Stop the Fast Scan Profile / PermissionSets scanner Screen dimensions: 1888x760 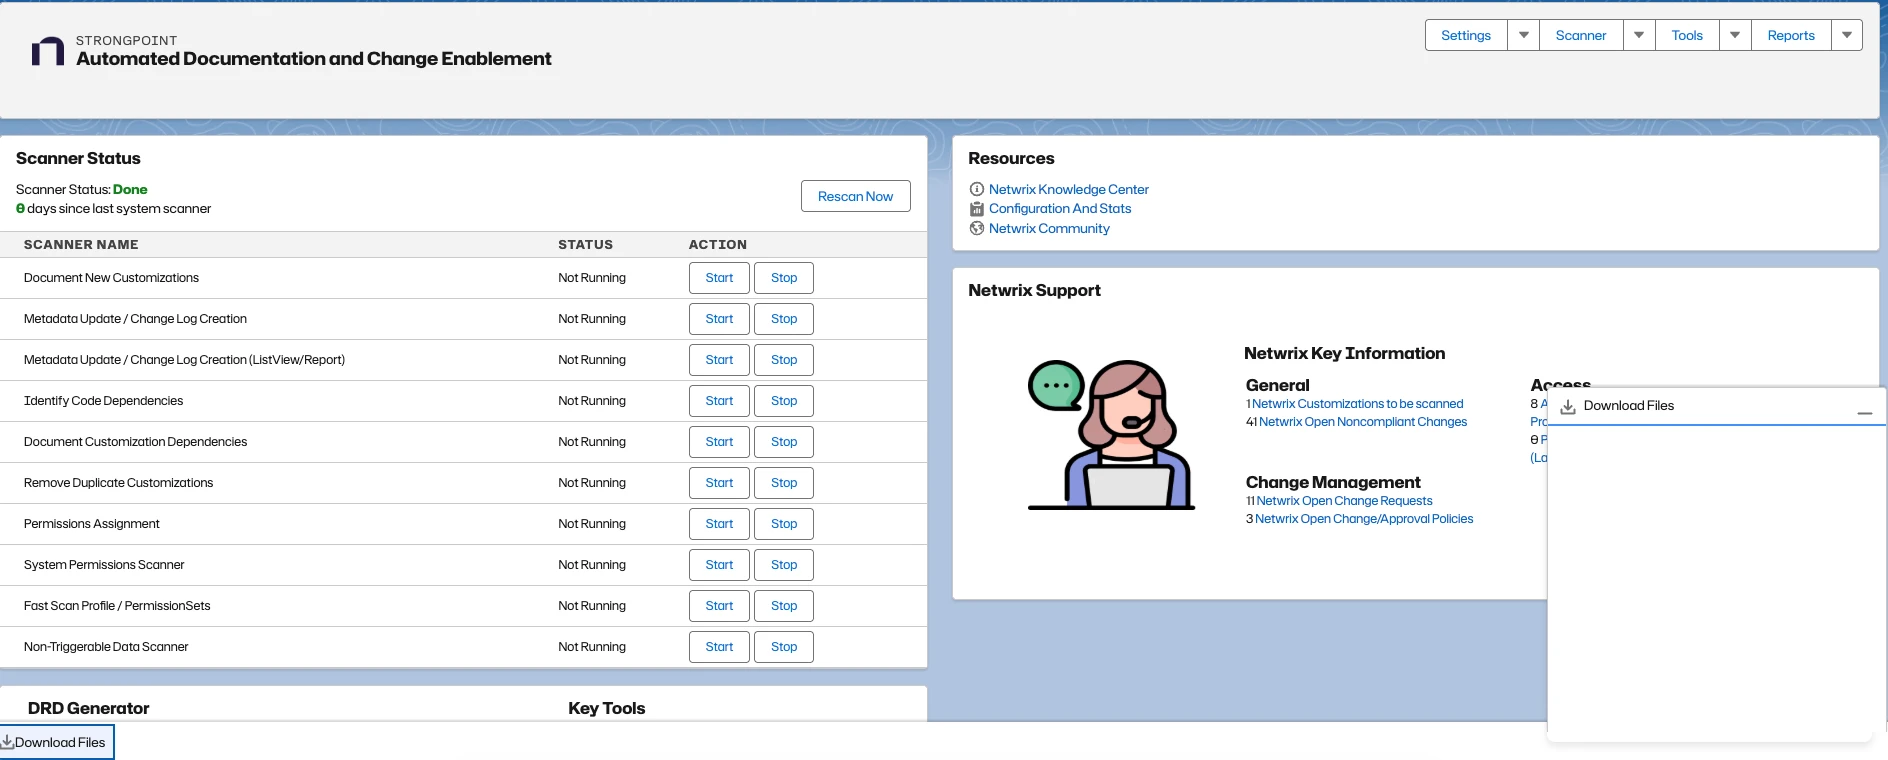click(x=784, y=606)
